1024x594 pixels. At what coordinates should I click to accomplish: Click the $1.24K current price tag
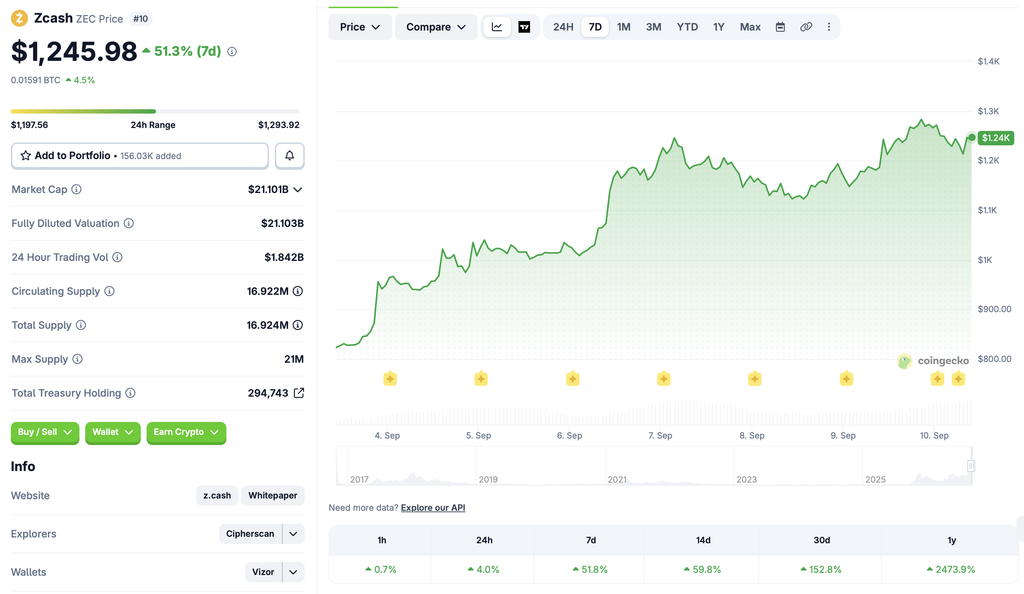(x=996, y=138)
